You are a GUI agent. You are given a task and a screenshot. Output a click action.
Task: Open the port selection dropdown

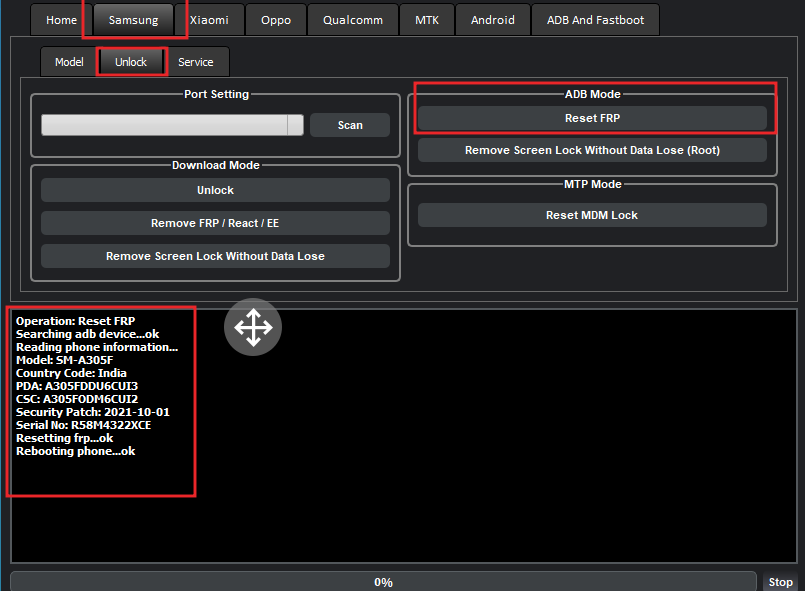[x=172, y=125]
